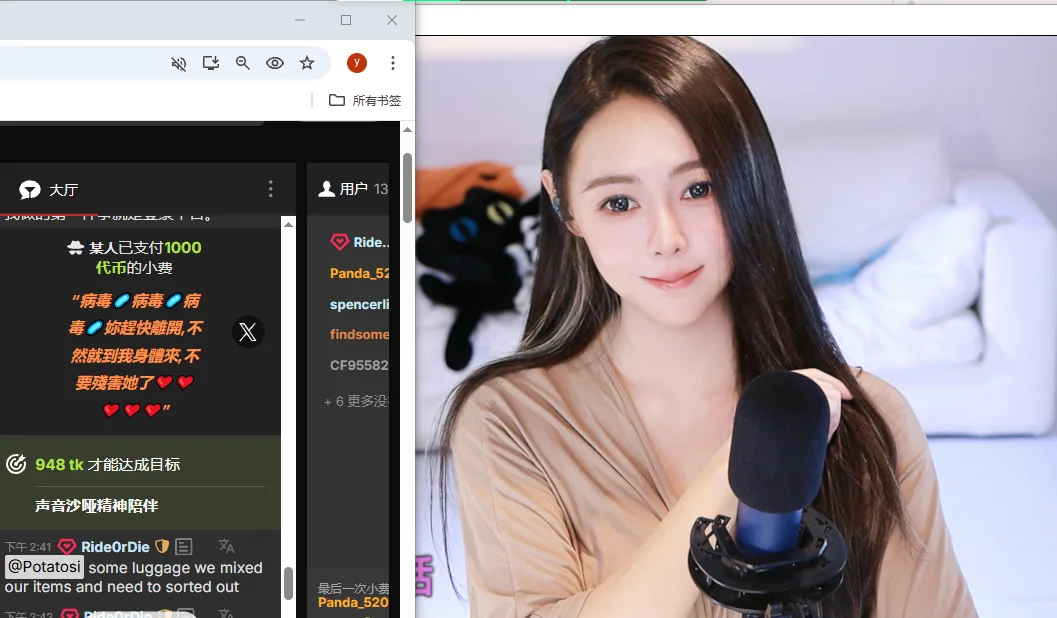Open the chat panel three-dot options menu
Viewport: 1057px width, 618px height.
(x=270, y=189)
